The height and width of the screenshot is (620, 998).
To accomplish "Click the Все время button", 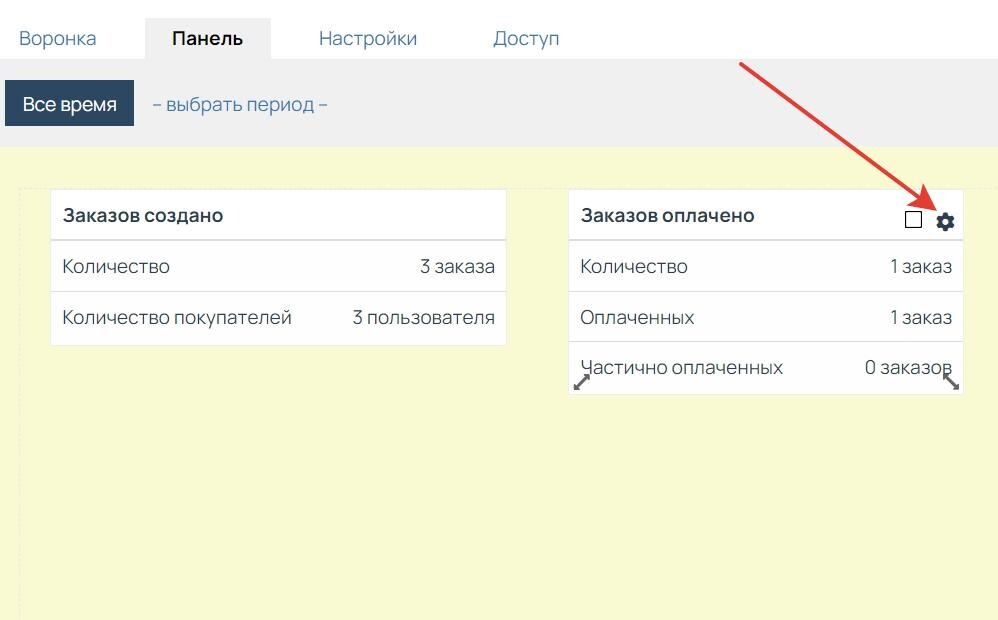I will [x=69, y=103].
